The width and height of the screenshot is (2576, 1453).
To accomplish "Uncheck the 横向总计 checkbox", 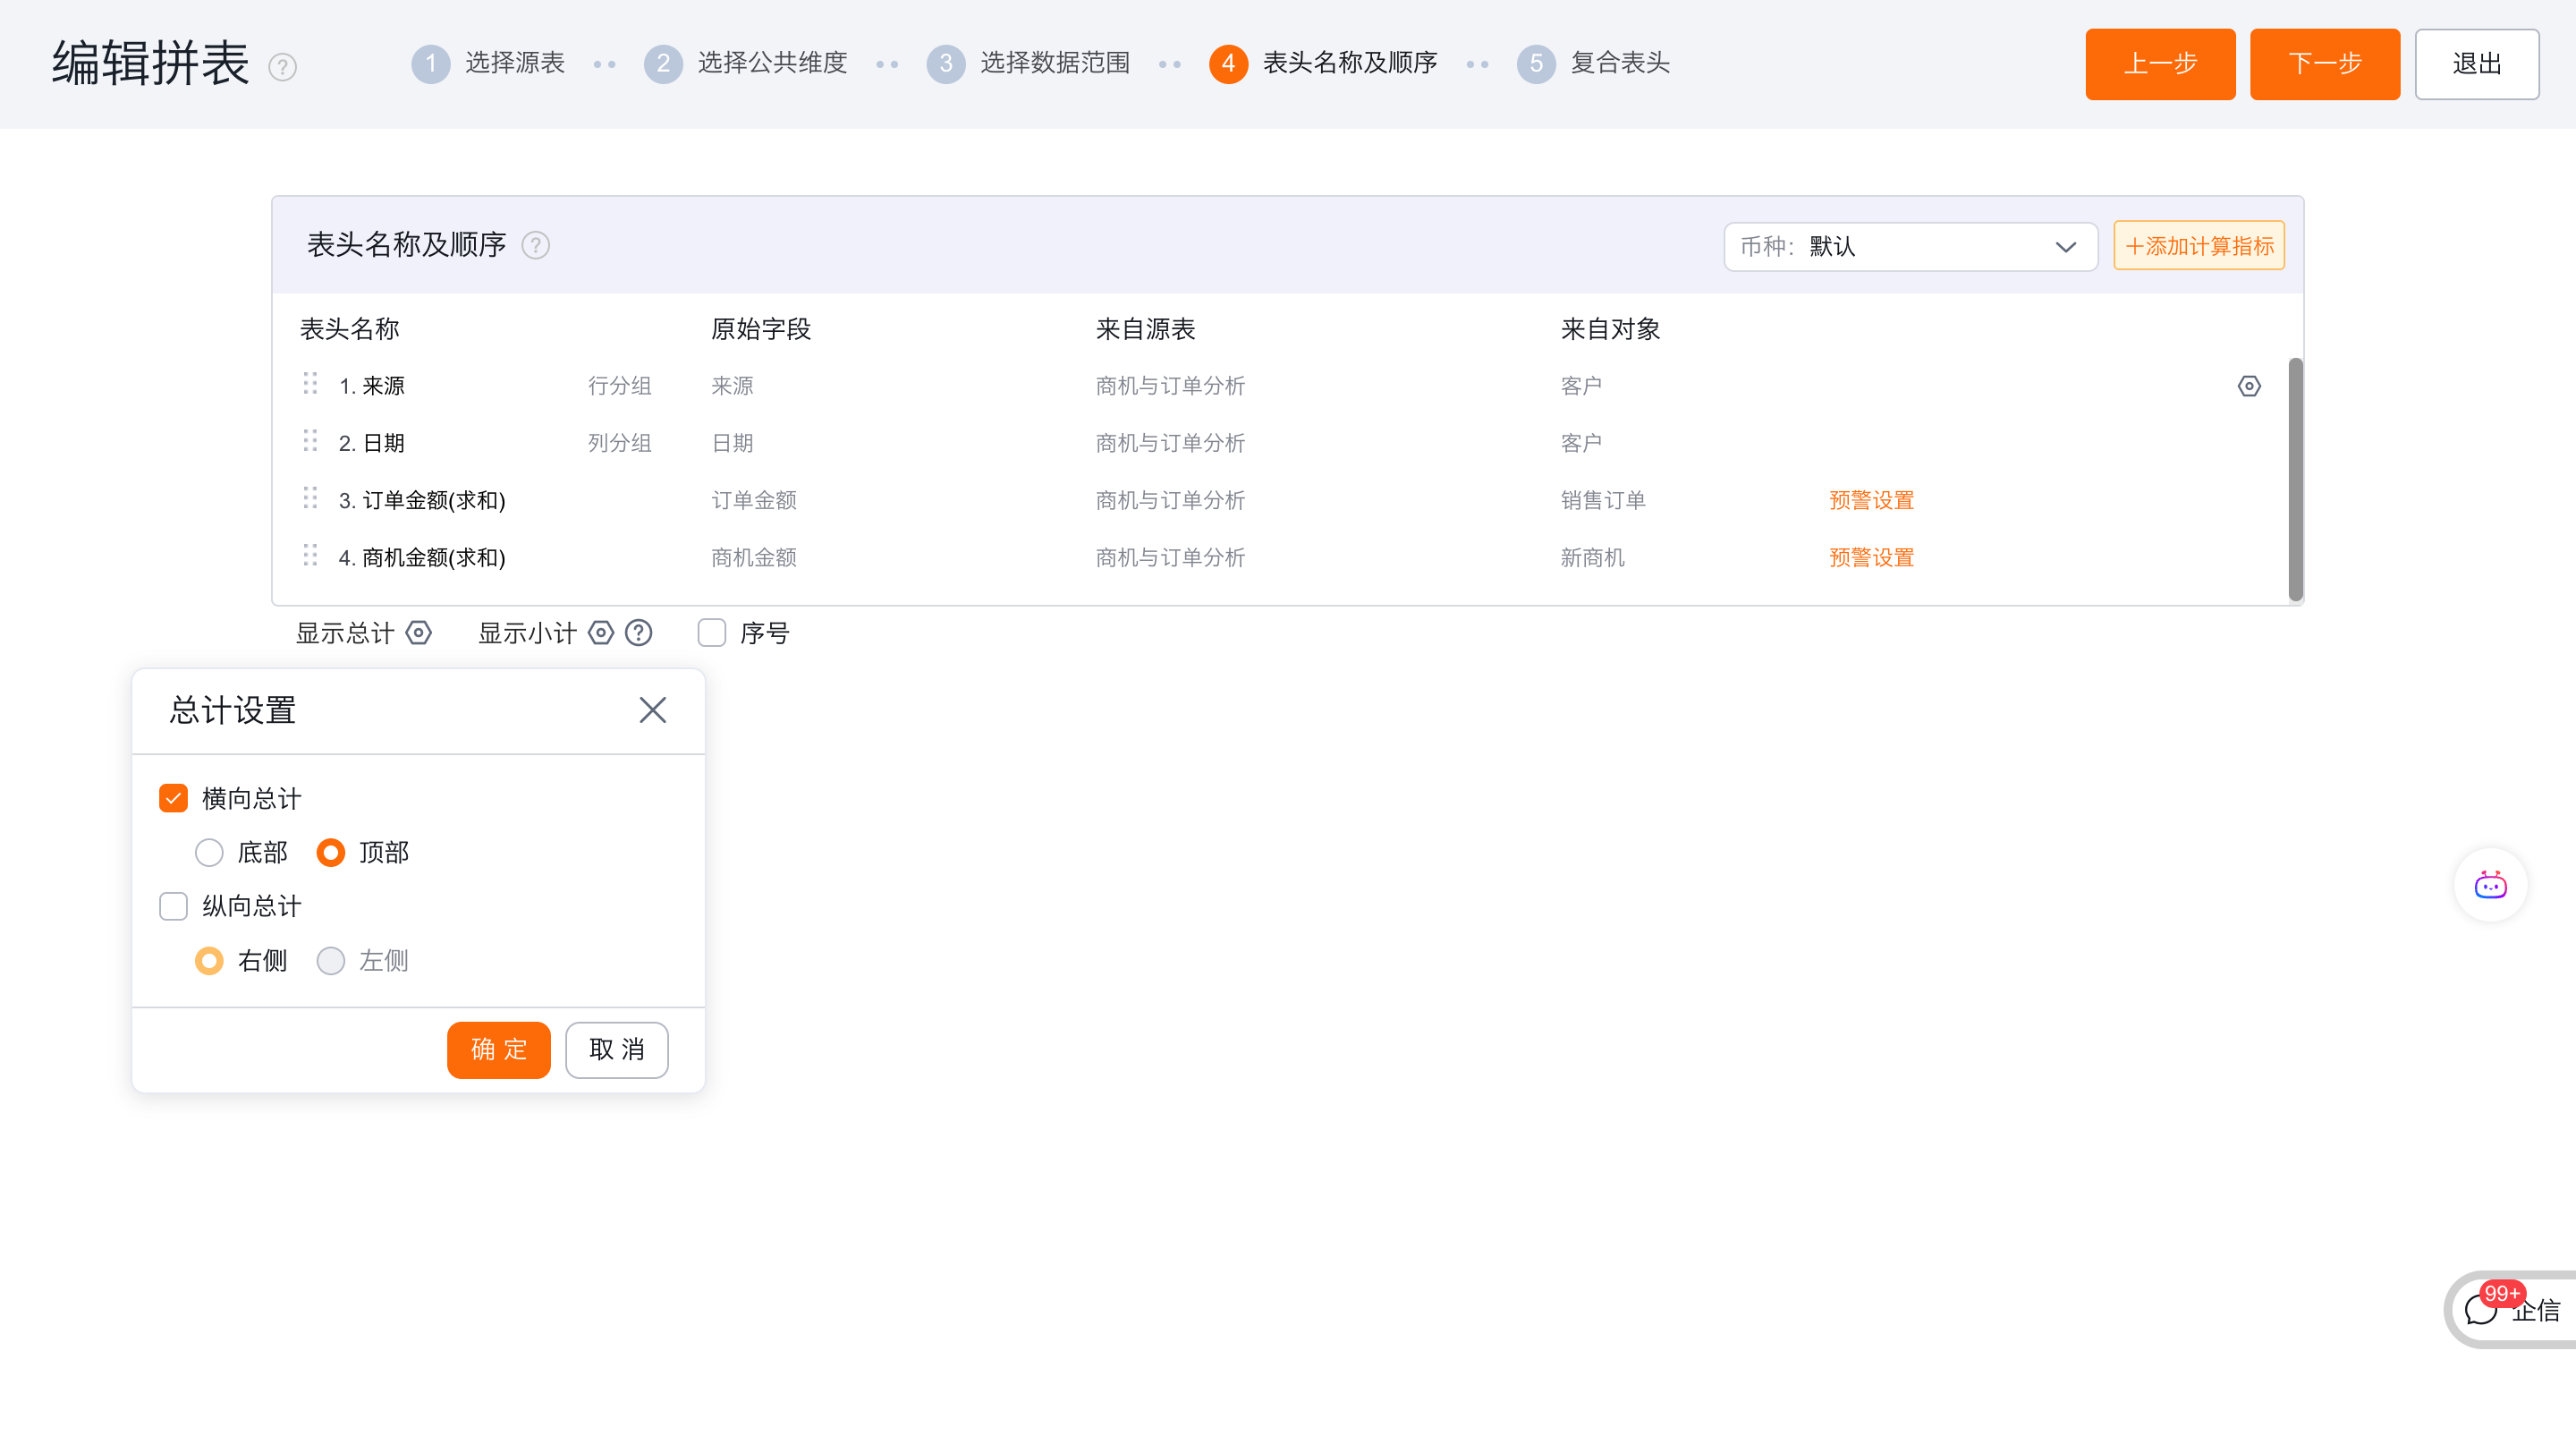I will 174,798.
